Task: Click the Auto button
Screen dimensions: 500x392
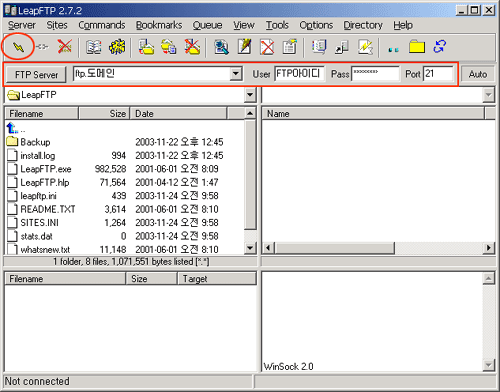Action: click(478, 74)
